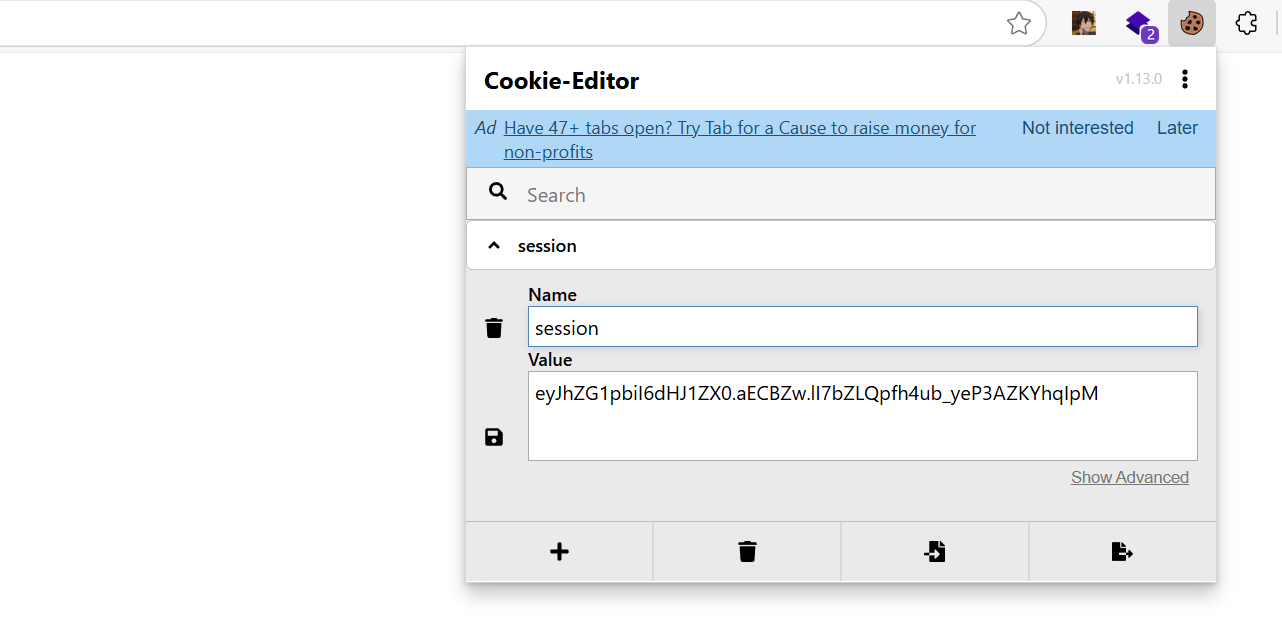Postpone the ad by clicking Later
This screenshot has width=1282, height=617.
[1177, 128]
